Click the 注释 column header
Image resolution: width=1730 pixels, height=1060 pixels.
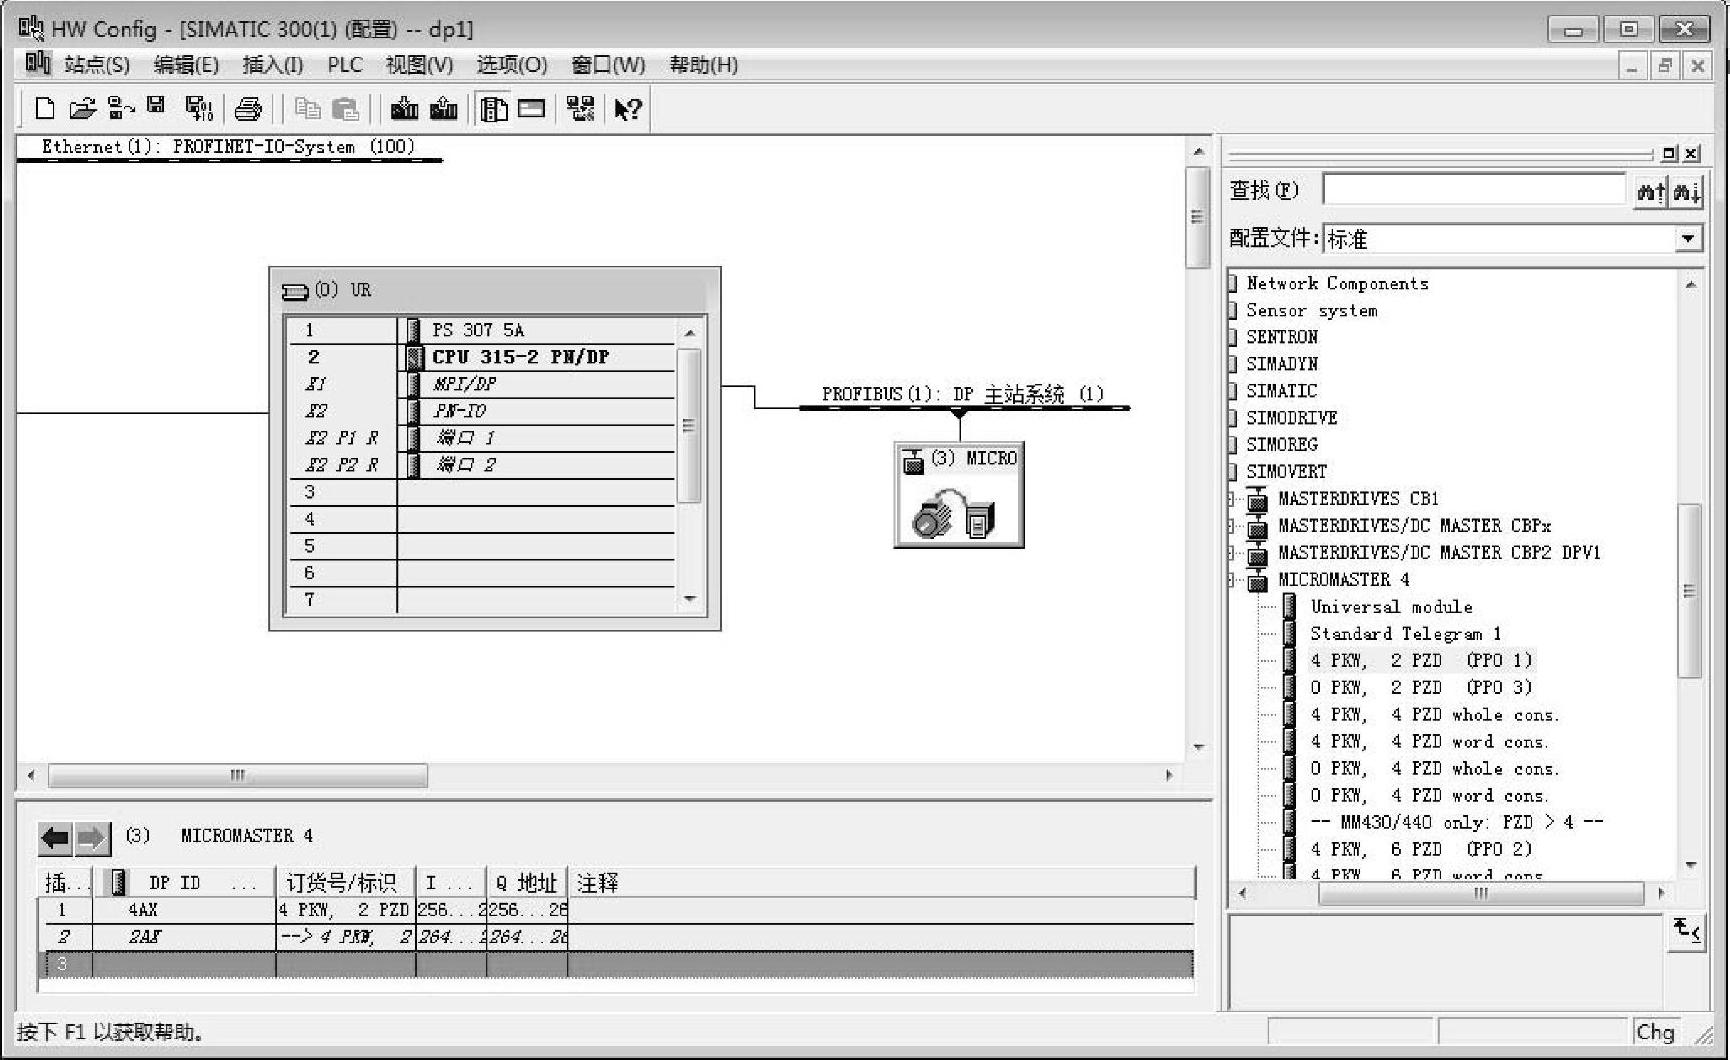tap(881, 883)
